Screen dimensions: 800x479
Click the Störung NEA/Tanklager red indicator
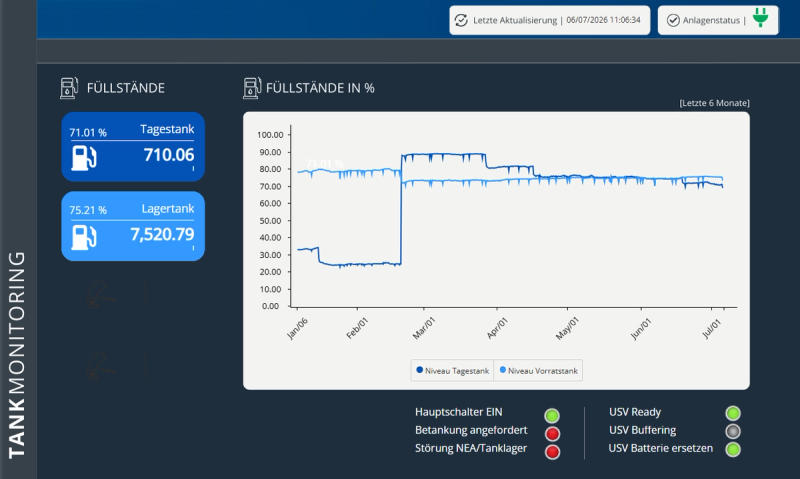click(x=552, y=452)
